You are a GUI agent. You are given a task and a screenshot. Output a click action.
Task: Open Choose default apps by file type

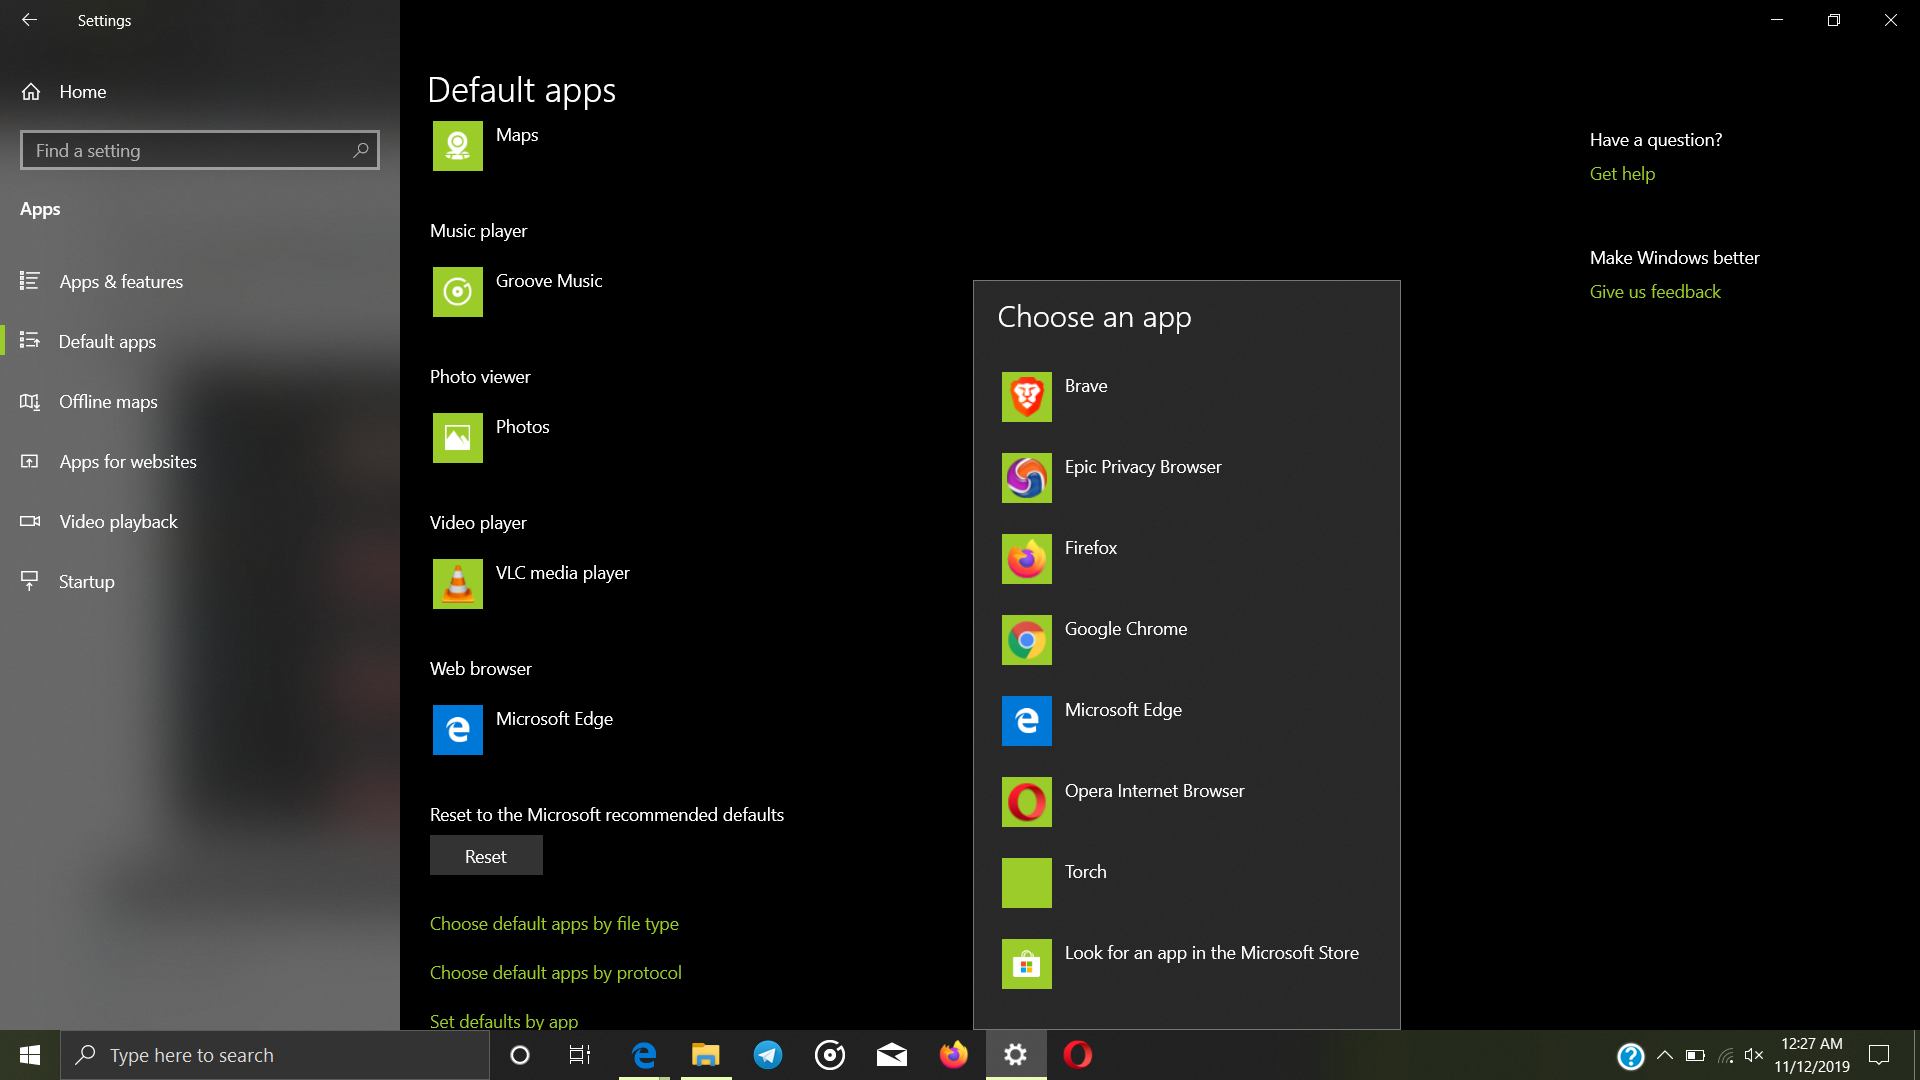click(554, 924)
